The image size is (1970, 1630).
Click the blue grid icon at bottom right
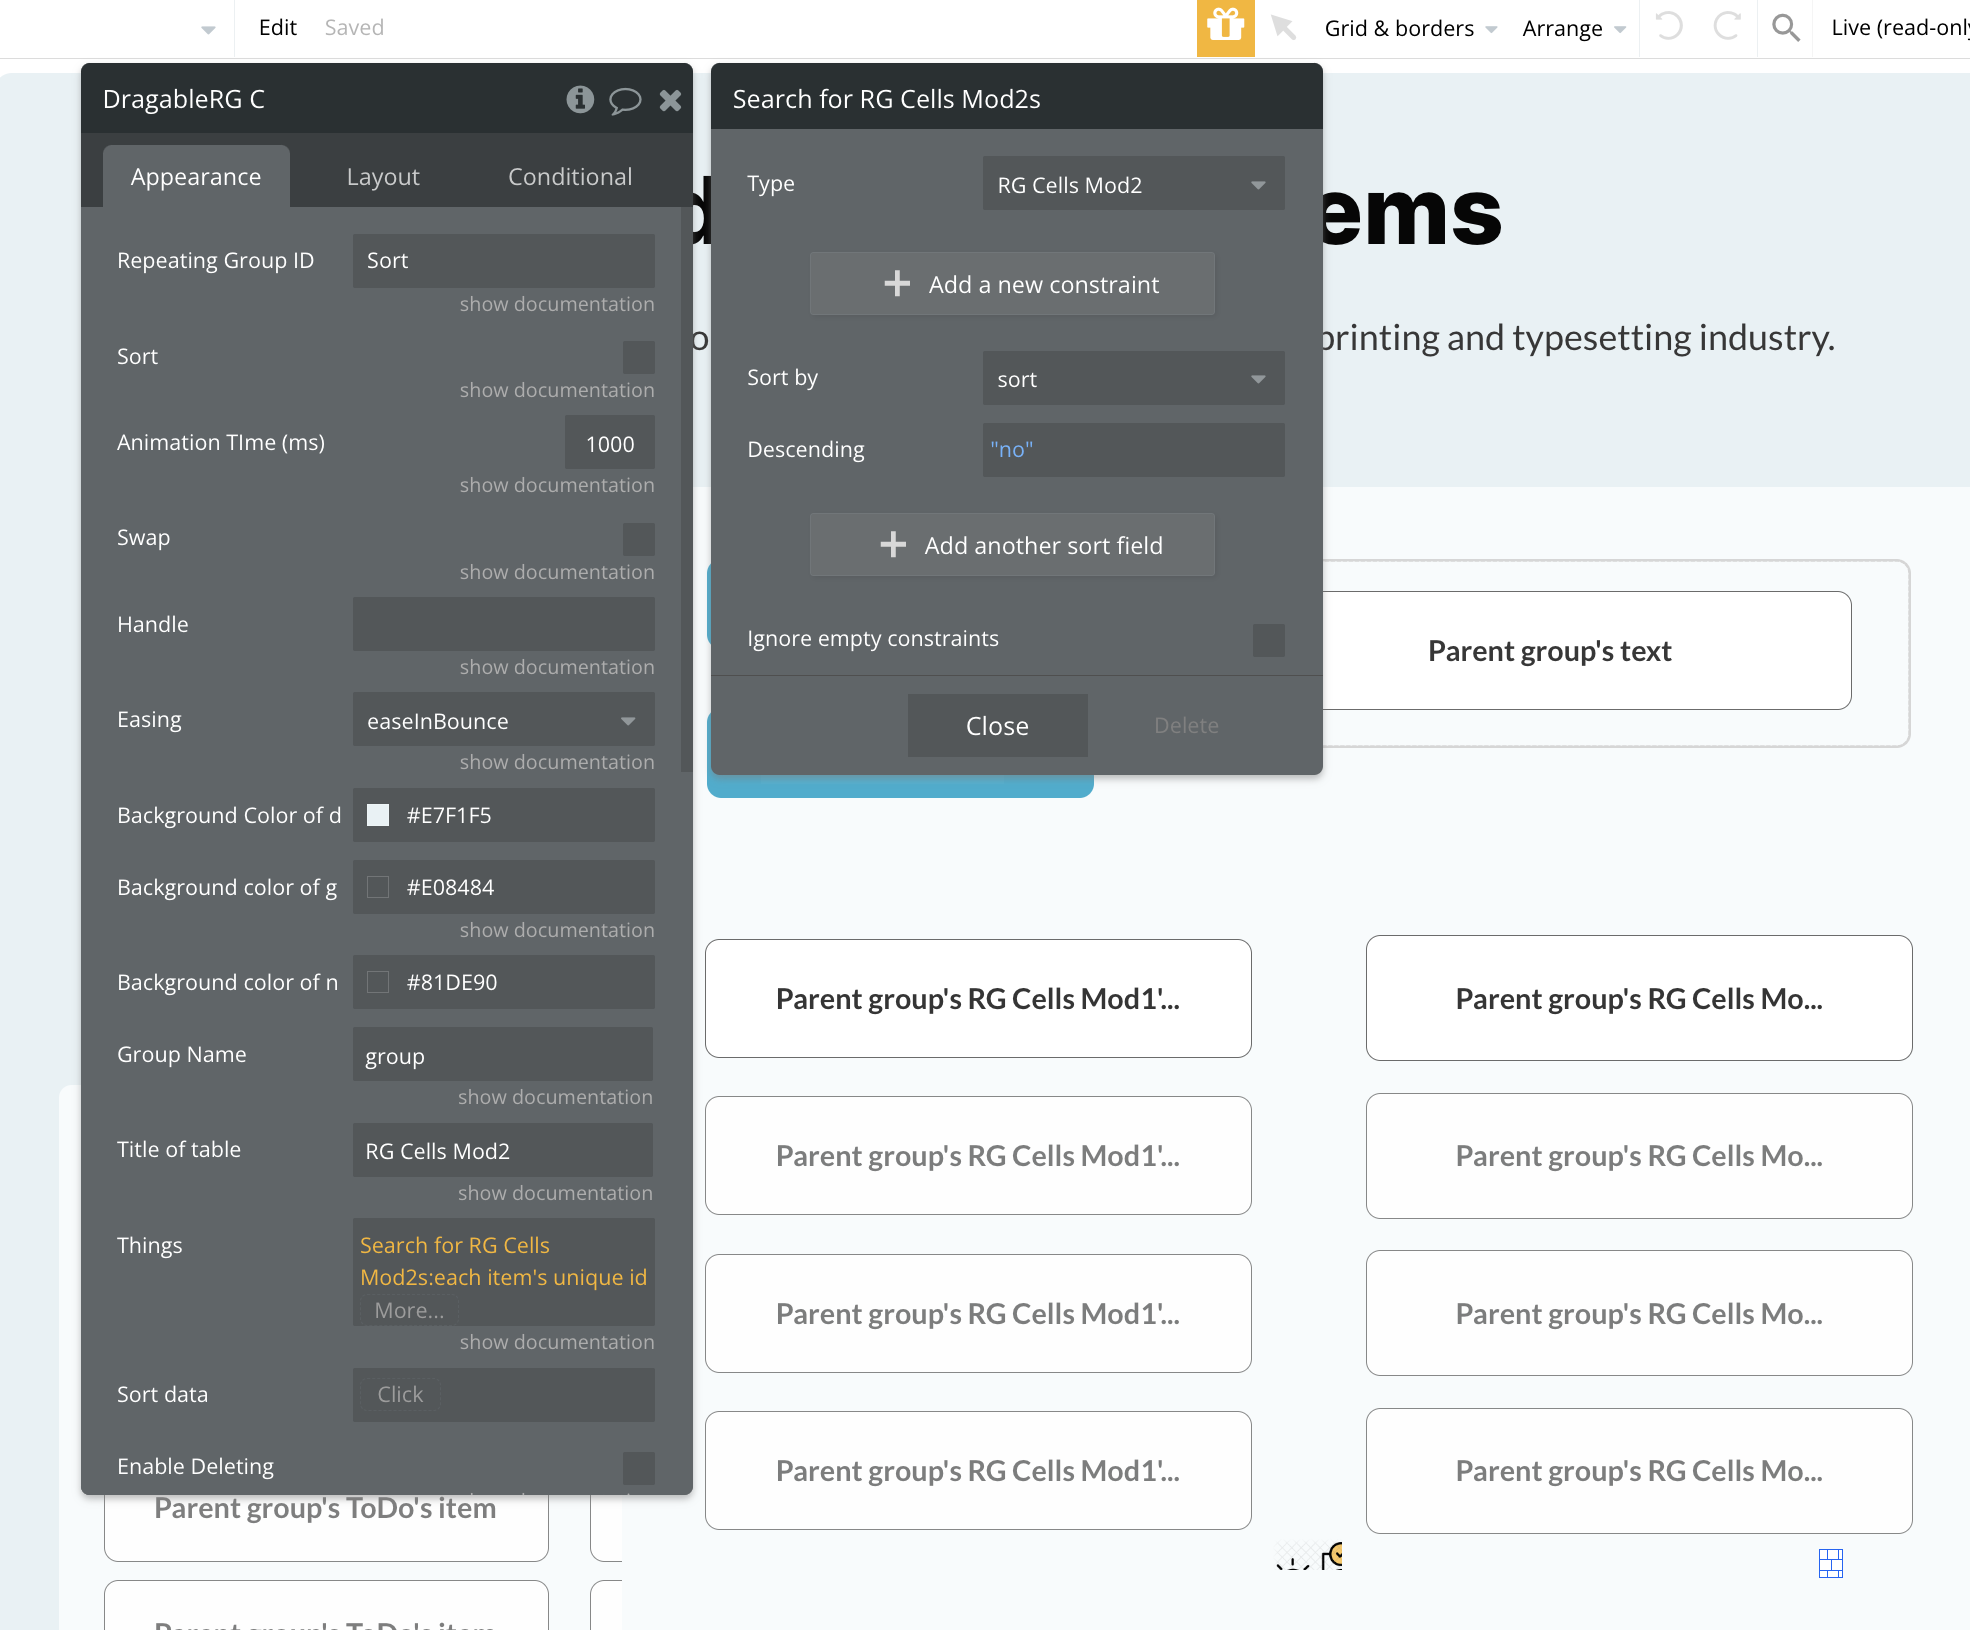pos(1831,1563)
